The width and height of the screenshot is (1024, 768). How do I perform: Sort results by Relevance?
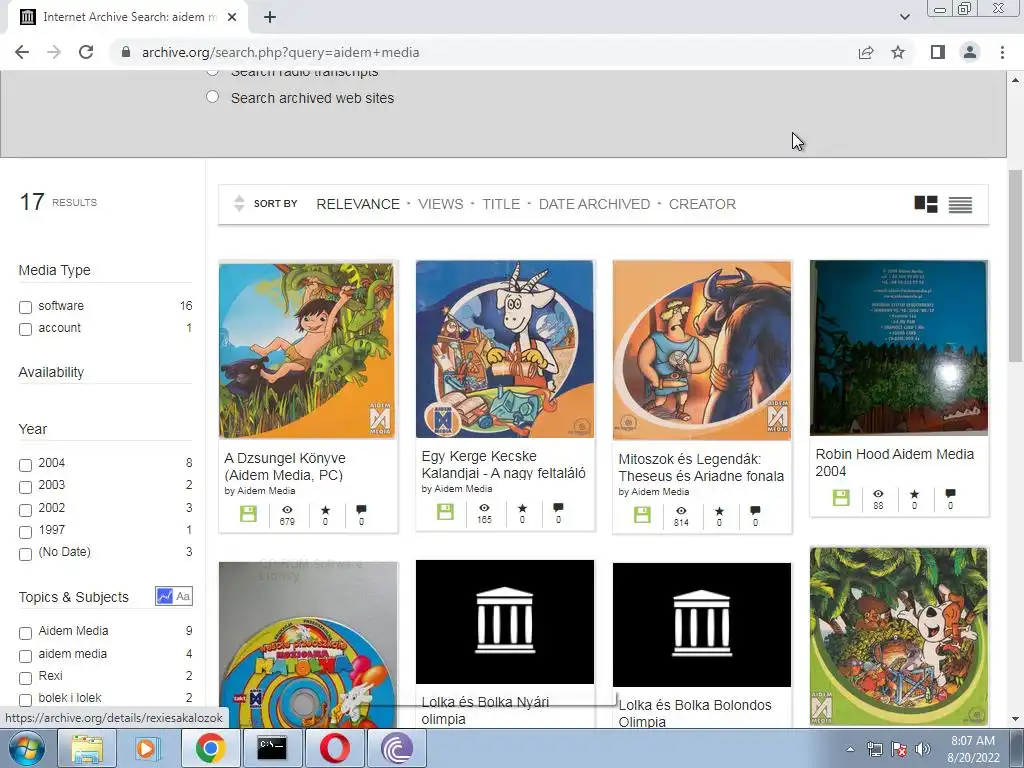coord(358,204)
